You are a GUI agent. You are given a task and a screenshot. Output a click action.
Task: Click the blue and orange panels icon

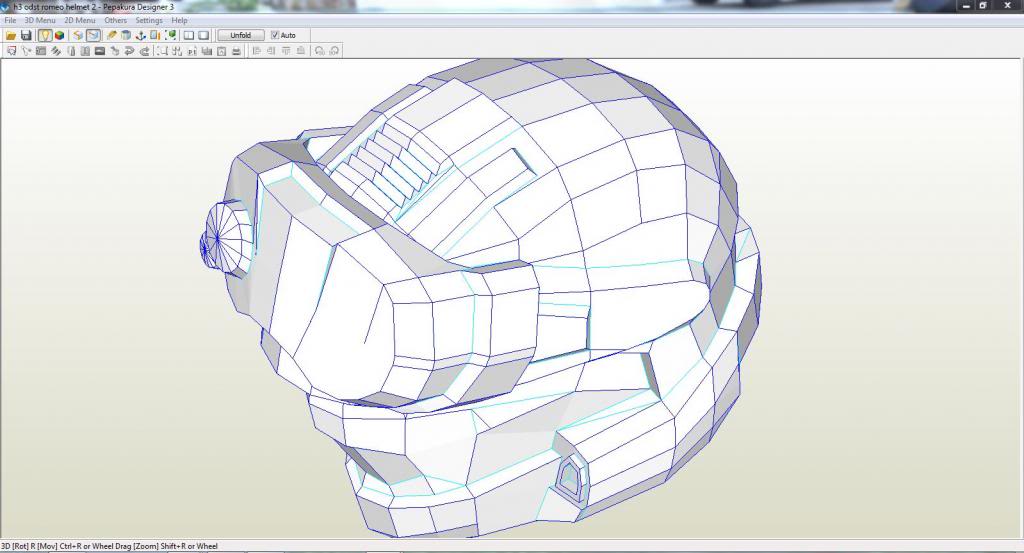pyautogui.click(x=155, y=35)
